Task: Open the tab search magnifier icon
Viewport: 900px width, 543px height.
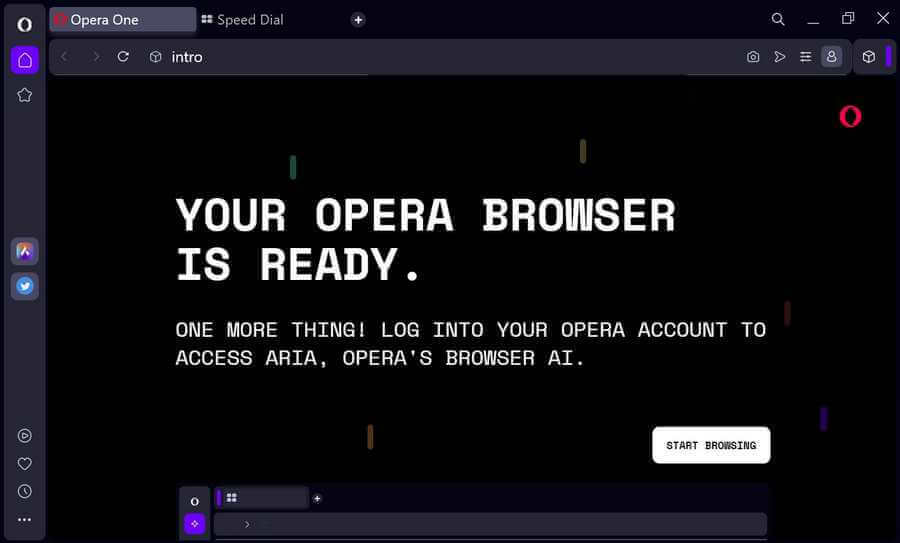Action: pyautogui.click(x=778, y=20)
